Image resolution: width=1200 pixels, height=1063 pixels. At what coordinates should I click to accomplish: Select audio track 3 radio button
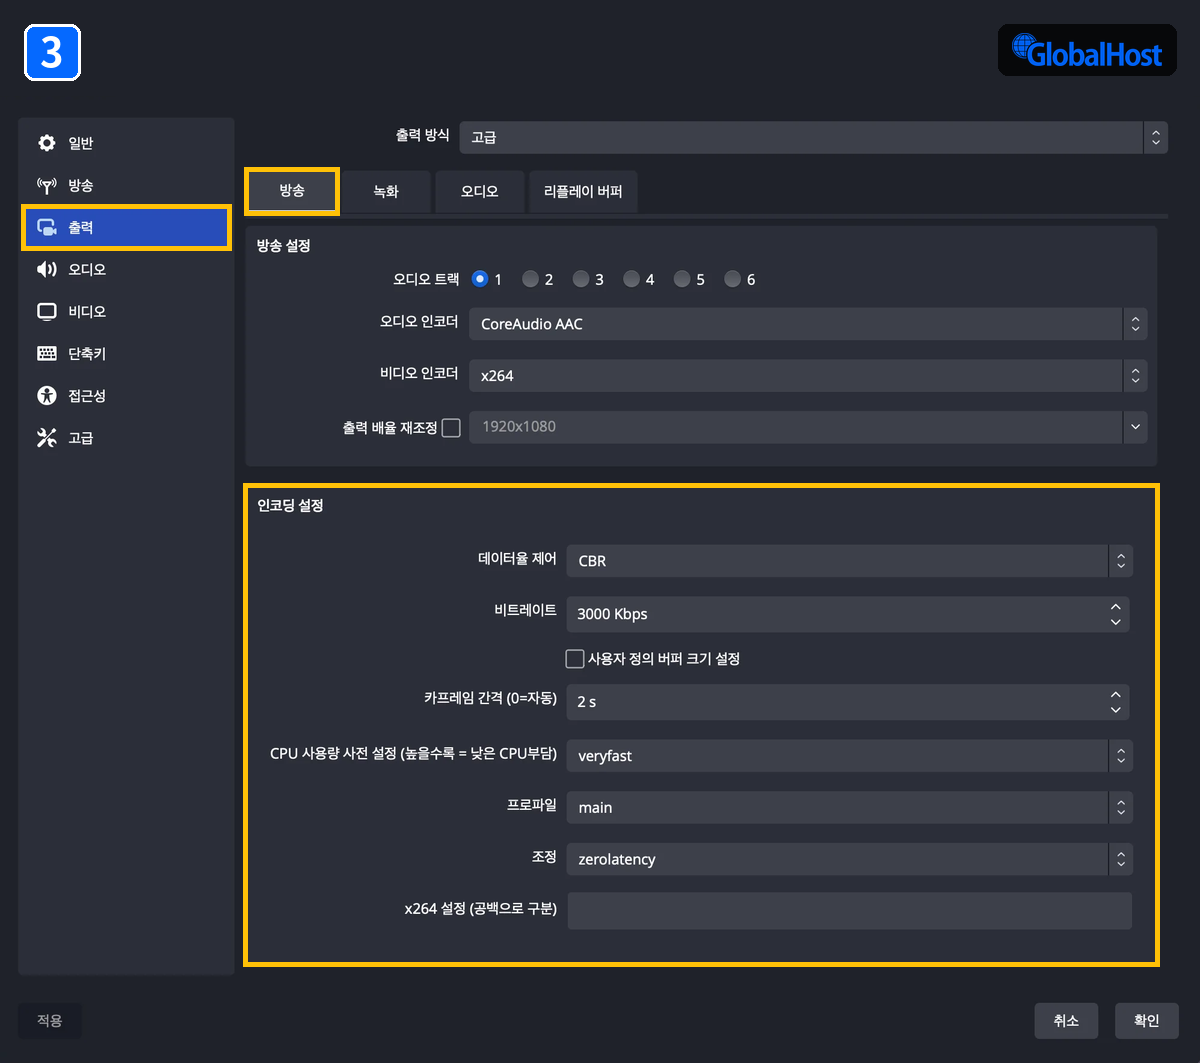581,279
